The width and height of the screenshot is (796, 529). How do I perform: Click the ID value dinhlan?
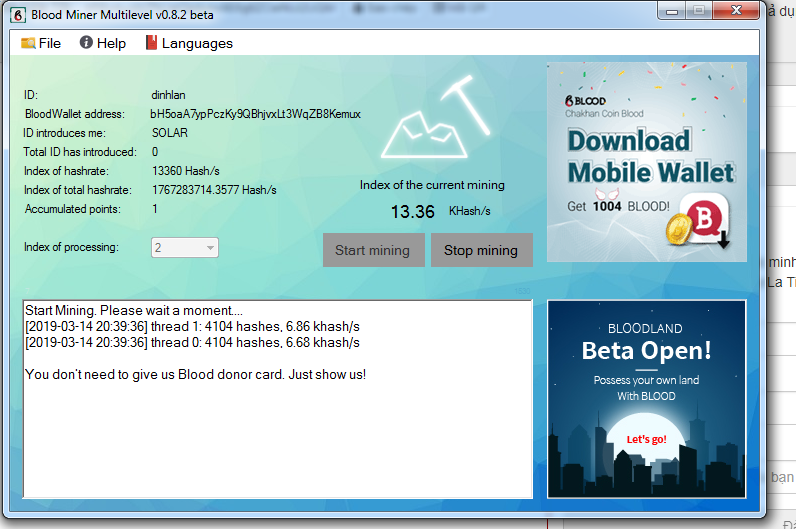click(x=168, y=95)
